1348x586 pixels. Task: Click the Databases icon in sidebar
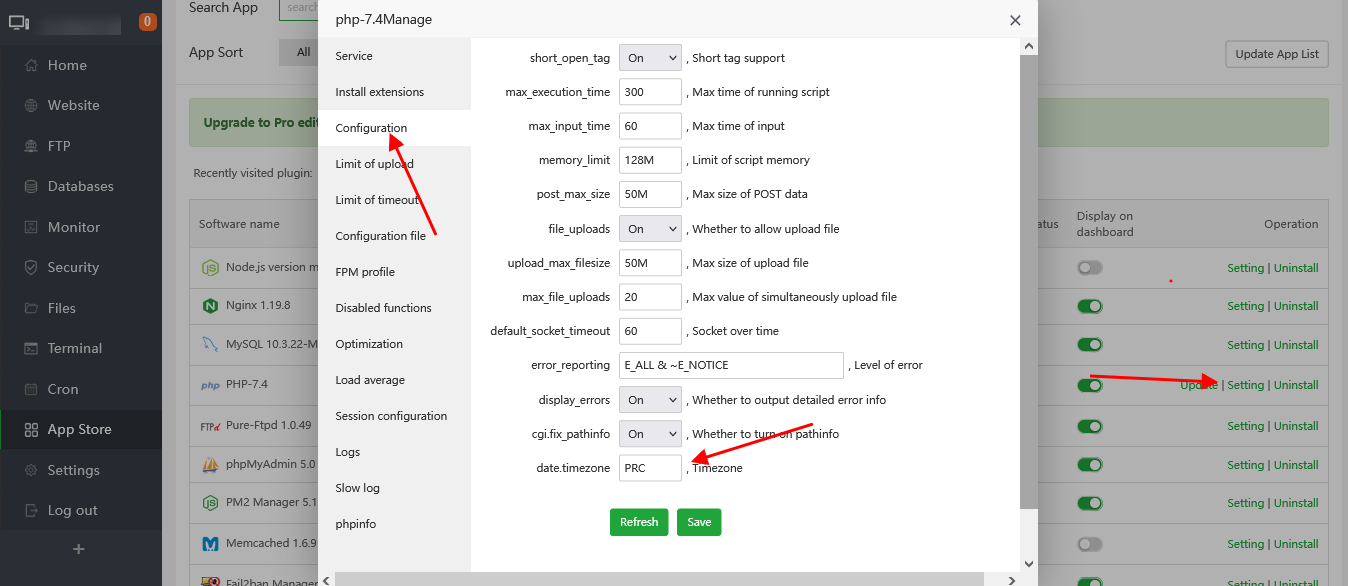click(30, 187)
